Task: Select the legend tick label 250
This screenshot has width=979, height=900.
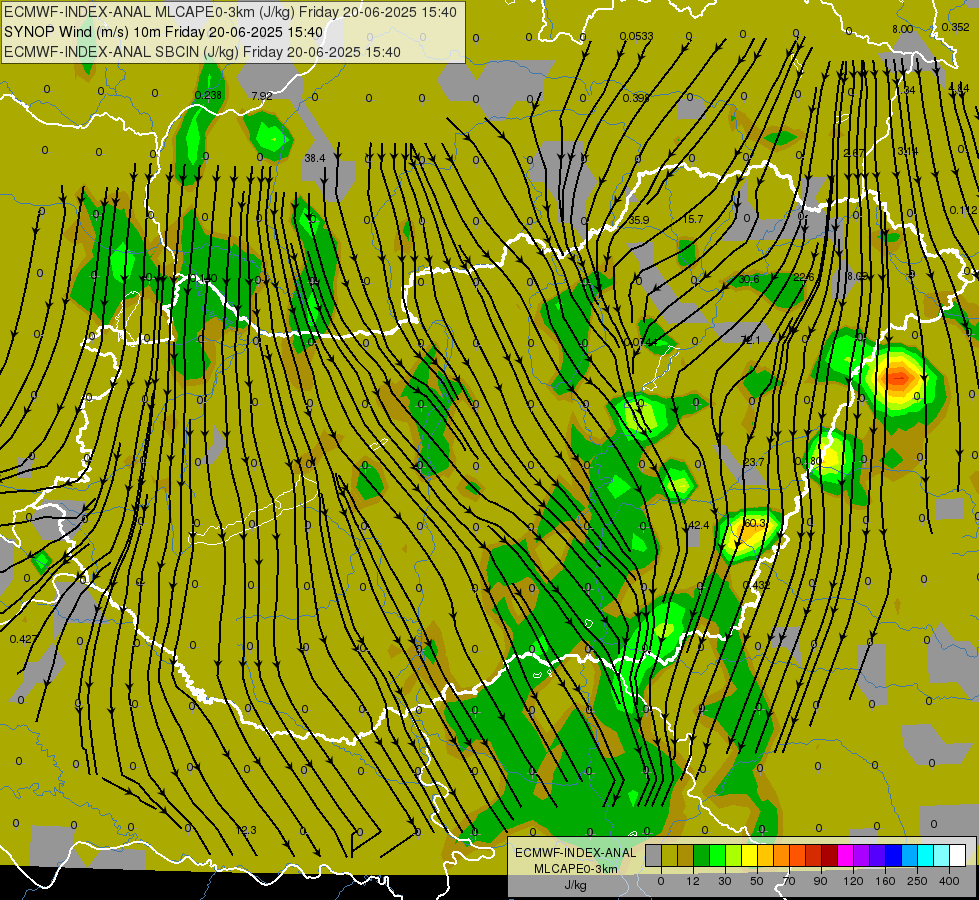Action: point(917,881)
